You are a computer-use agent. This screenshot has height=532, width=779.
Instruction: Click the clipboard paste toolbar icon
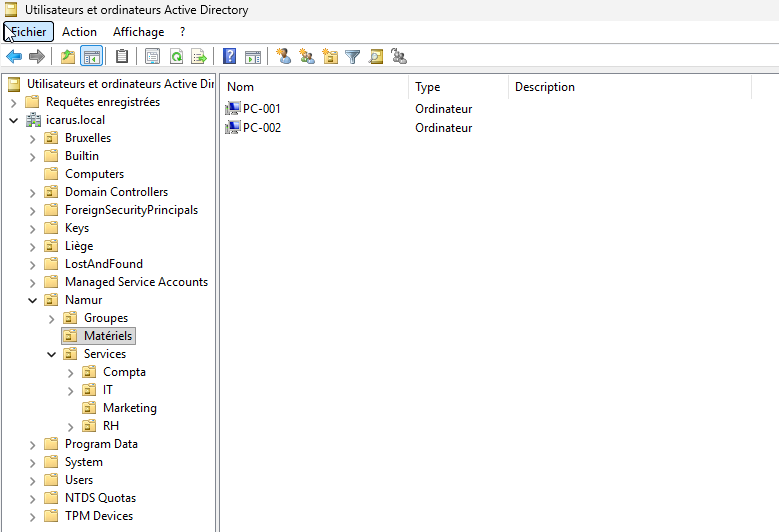[x=122, y=56]
